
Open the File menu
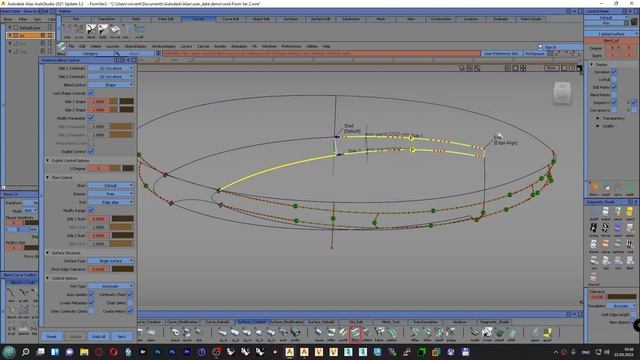71,47
